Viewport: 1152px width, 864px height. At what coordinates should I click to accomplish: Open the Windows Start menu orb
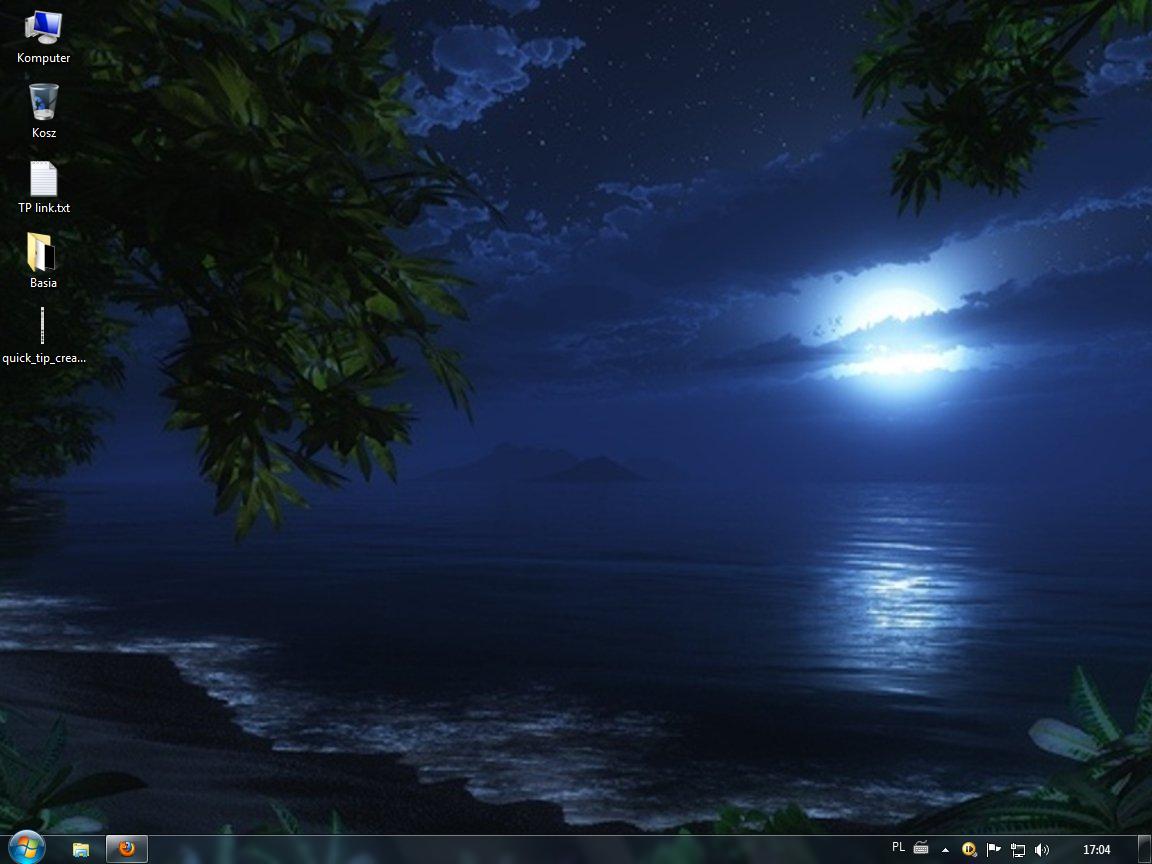click(x=26, y=848)
